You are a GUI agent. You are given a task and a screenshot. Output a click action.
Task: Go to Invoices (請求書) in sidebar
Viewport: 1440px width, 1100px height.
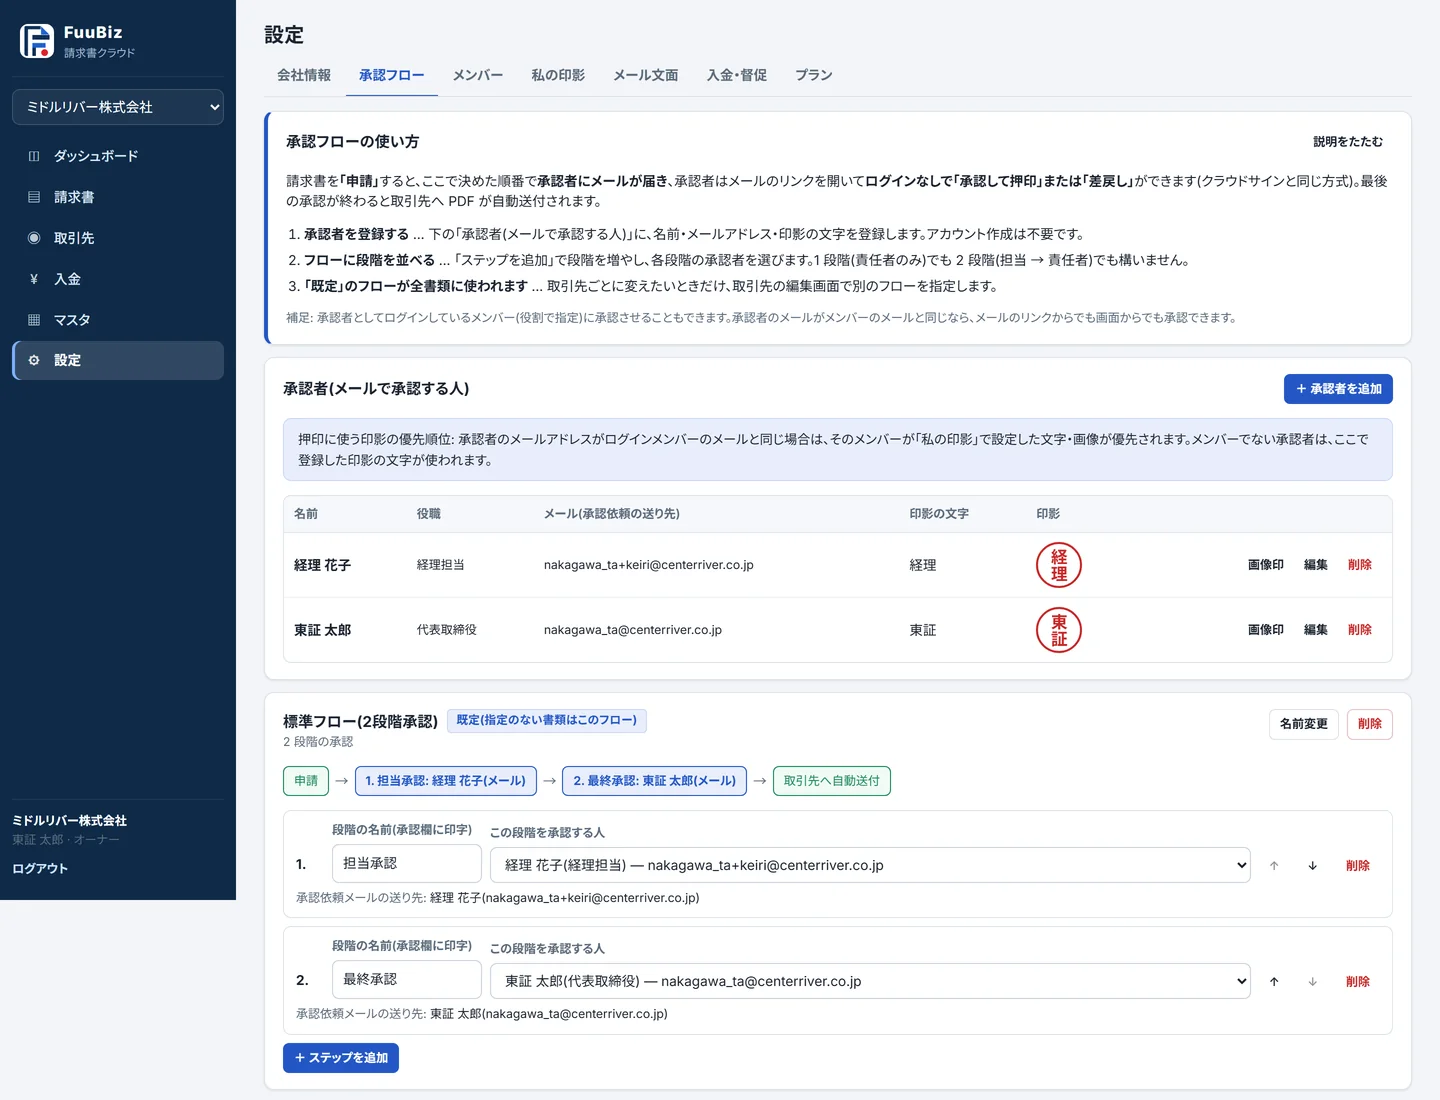118,197
